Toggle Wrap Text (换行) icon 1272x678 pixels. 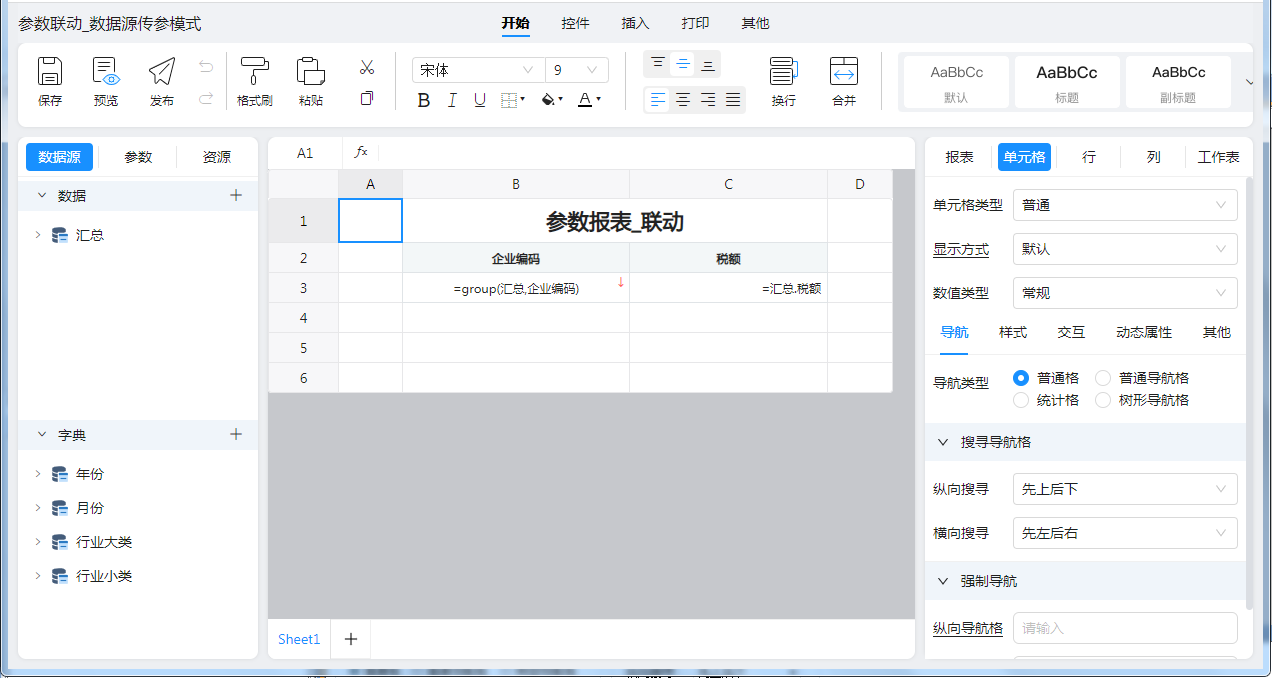click(783, 73)
